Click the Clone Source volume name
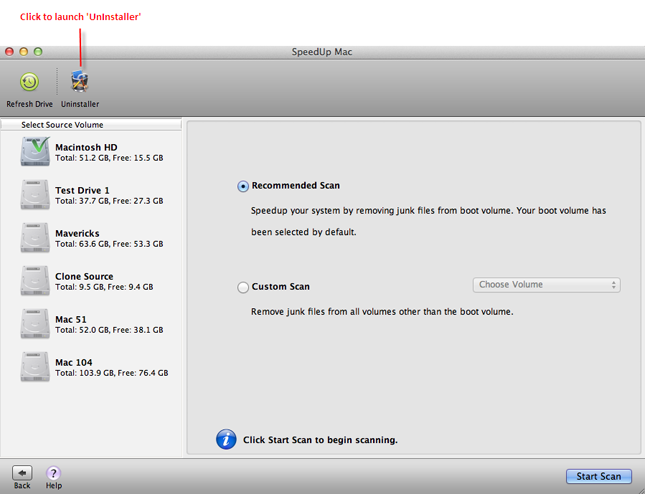The image size is (645, 494). 84,276
